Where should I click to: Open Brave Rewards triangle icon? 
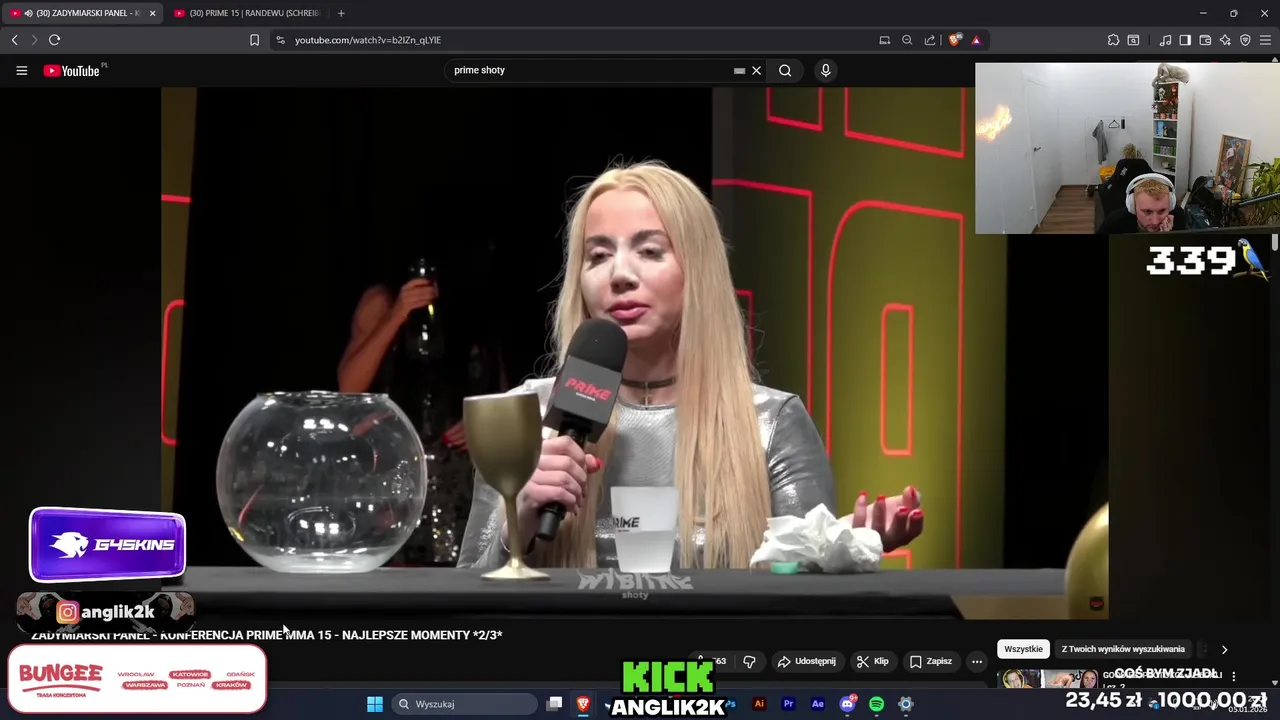point(976,40)
